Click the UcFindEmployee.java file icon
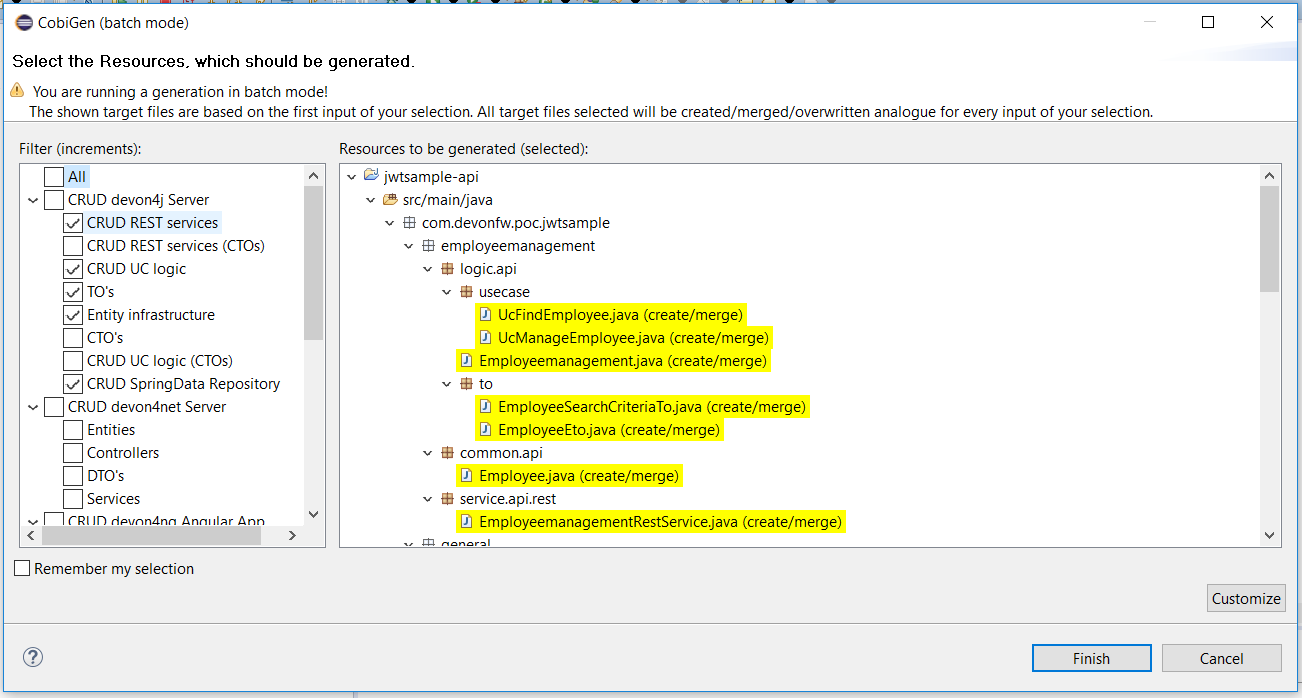The height and width of the screenshot is (698, 1302). [485, 315]
